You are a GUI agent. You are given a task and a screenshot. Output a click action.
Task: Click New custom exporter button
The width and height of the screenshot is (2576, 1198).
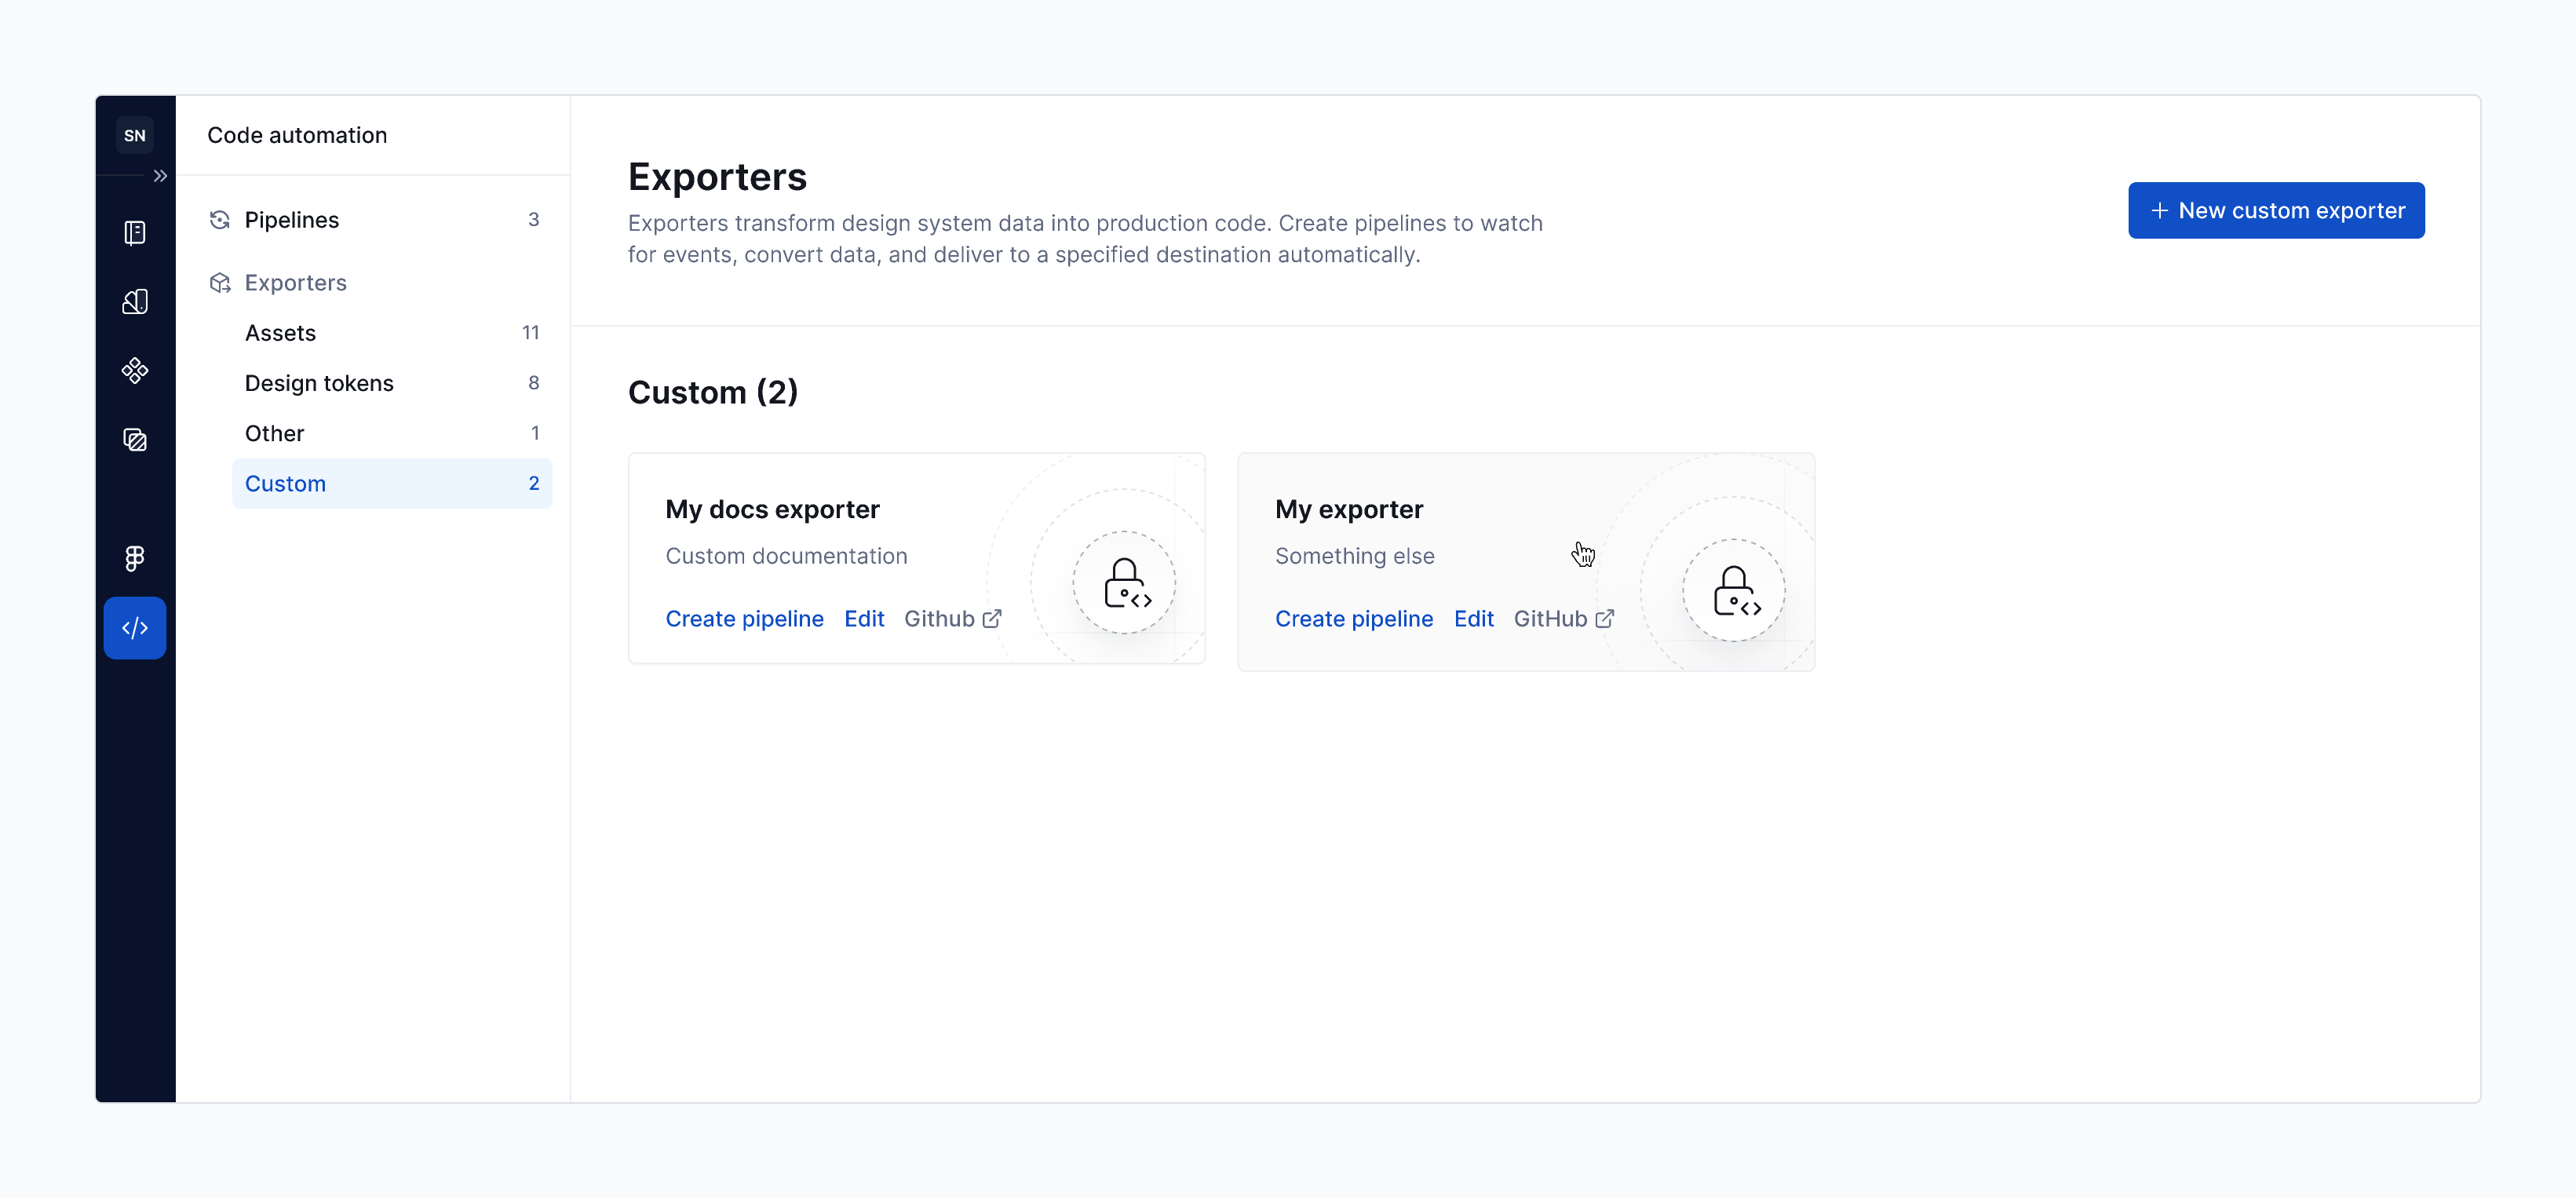[2275, 210]
